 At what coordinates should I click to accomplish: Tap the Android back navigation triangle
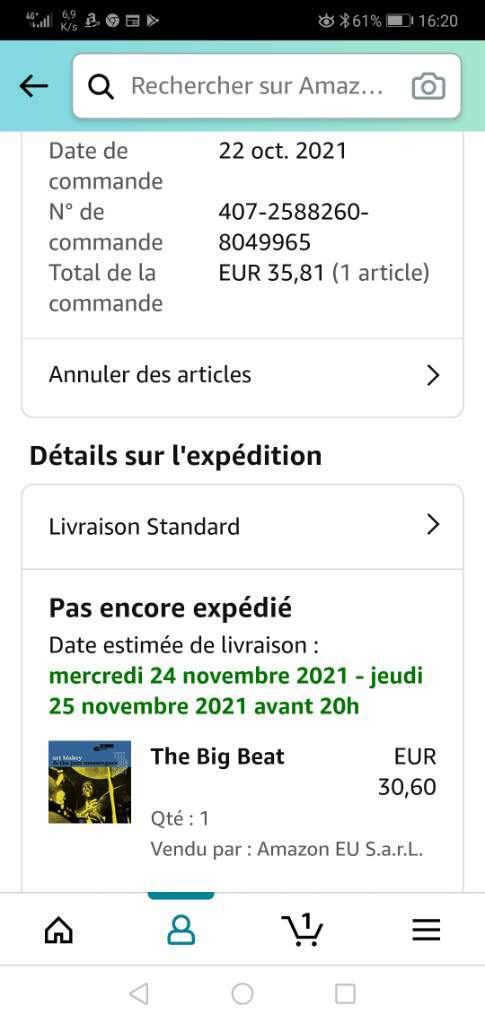coord(139,994)
